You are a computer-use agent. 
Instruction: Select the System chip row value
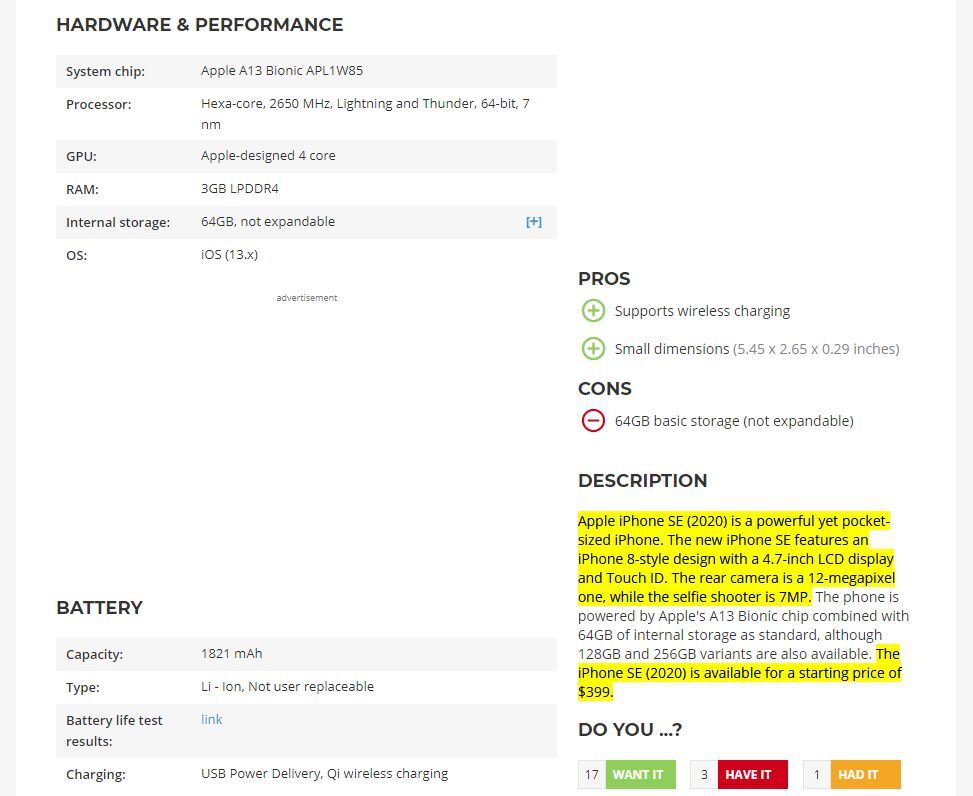pos(282,71)
